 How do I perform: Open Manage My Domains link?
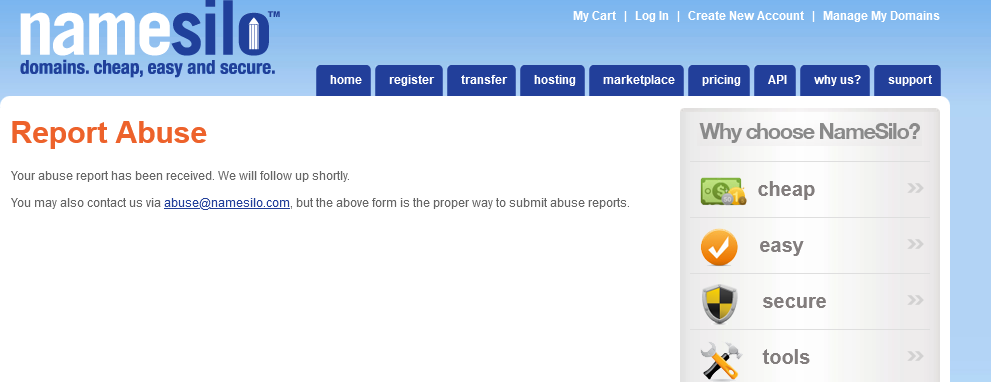881,16
